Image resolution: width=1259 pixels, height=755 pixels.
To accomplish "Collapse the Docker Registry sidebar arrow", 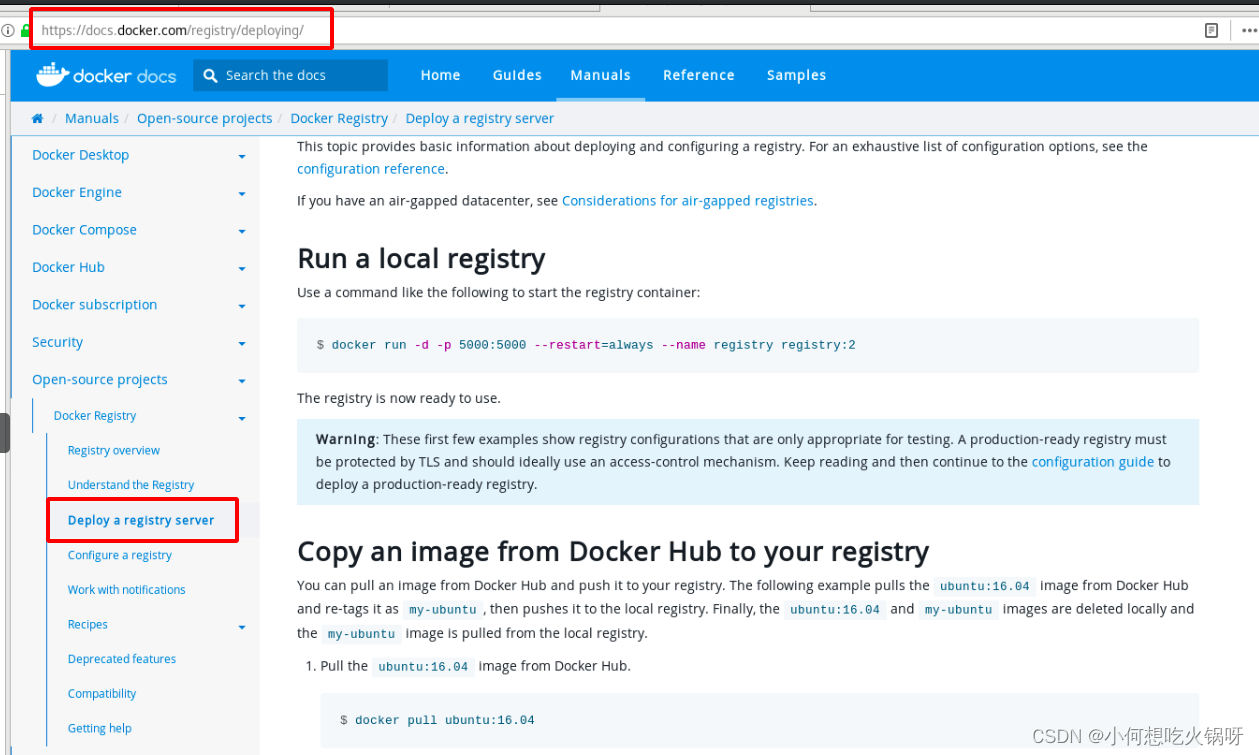I will (242, 419).
